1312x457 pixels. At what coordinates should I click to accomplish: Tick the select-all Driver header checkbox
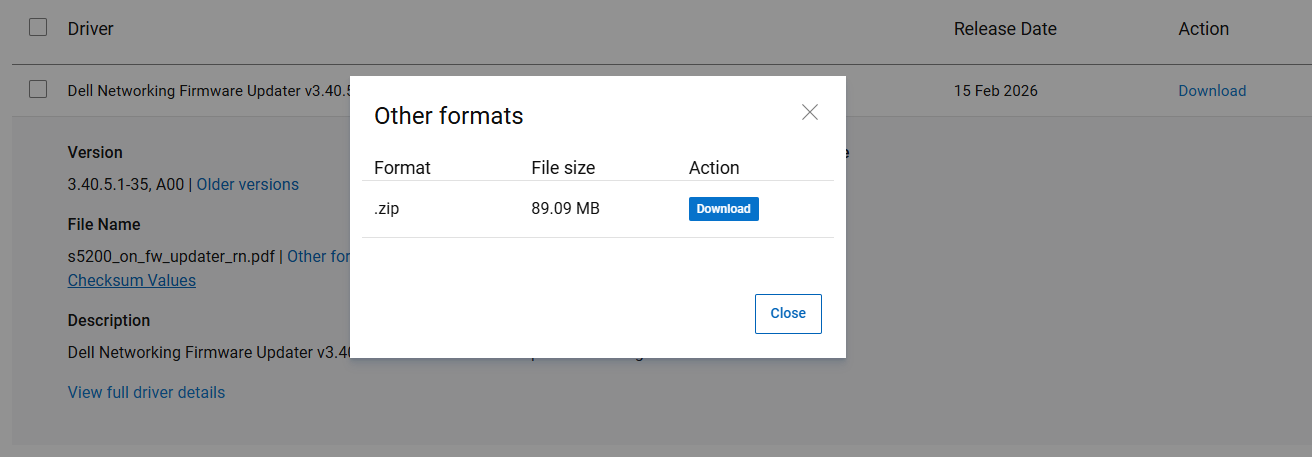tap(38, 27)
